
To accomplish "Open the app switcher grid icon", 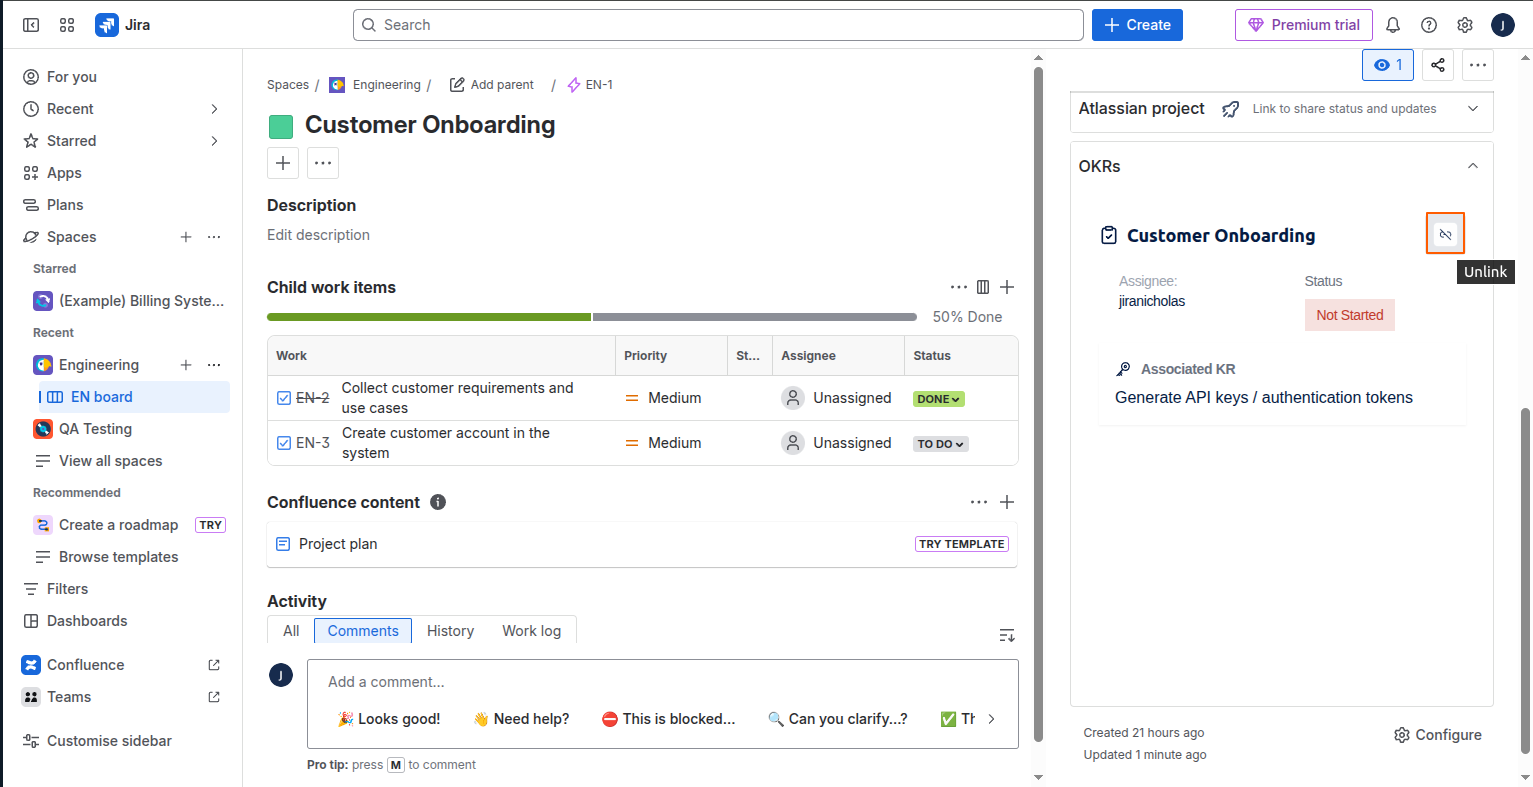I will (67, 25).
